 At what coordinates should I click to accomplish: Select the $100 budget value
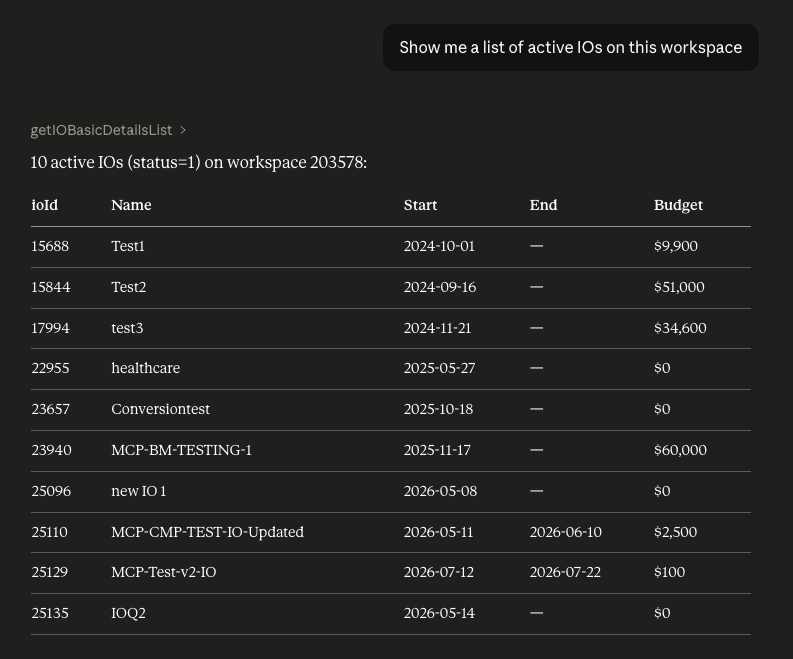[x=669, y=572]
